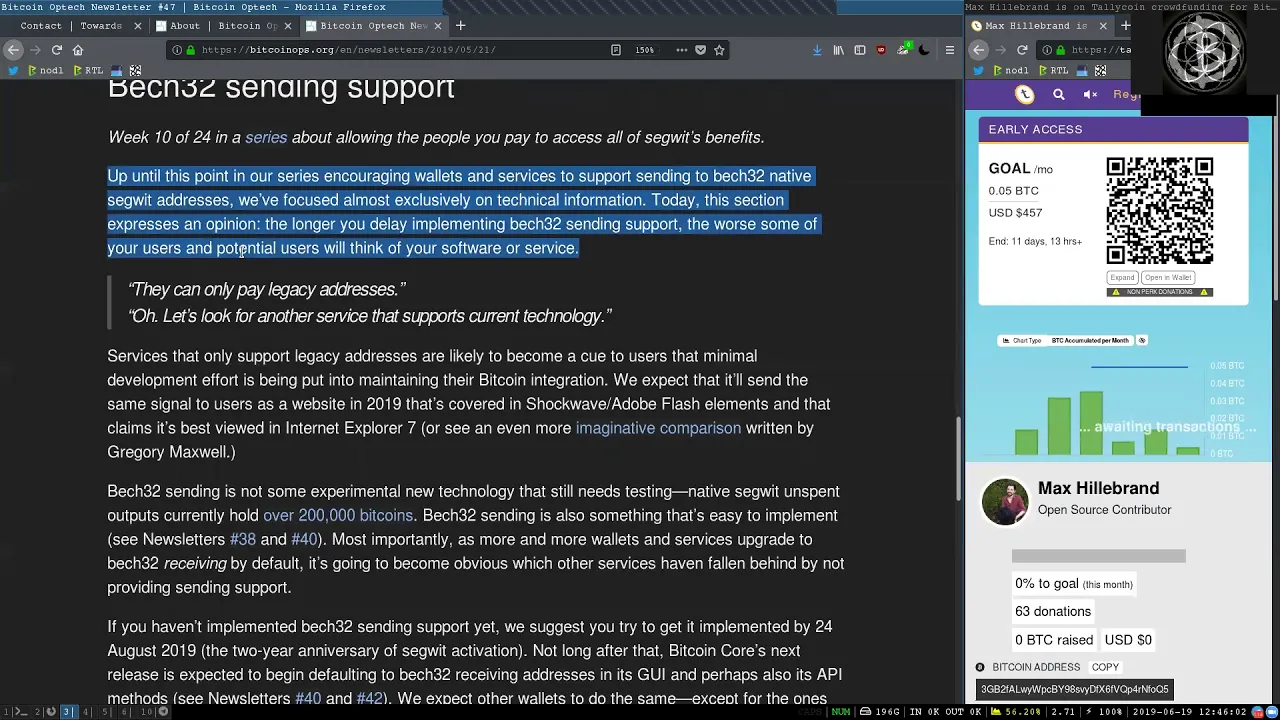Click Expand button under QR code

[x=1122, y=277]
